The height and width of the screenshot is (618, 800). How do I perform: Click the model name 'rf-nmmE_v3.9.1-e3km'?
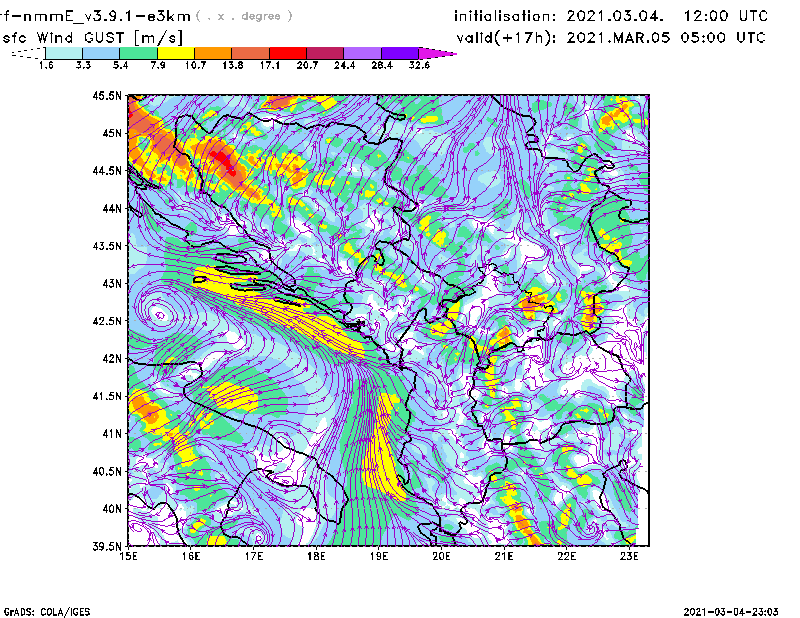click(95, 16)
